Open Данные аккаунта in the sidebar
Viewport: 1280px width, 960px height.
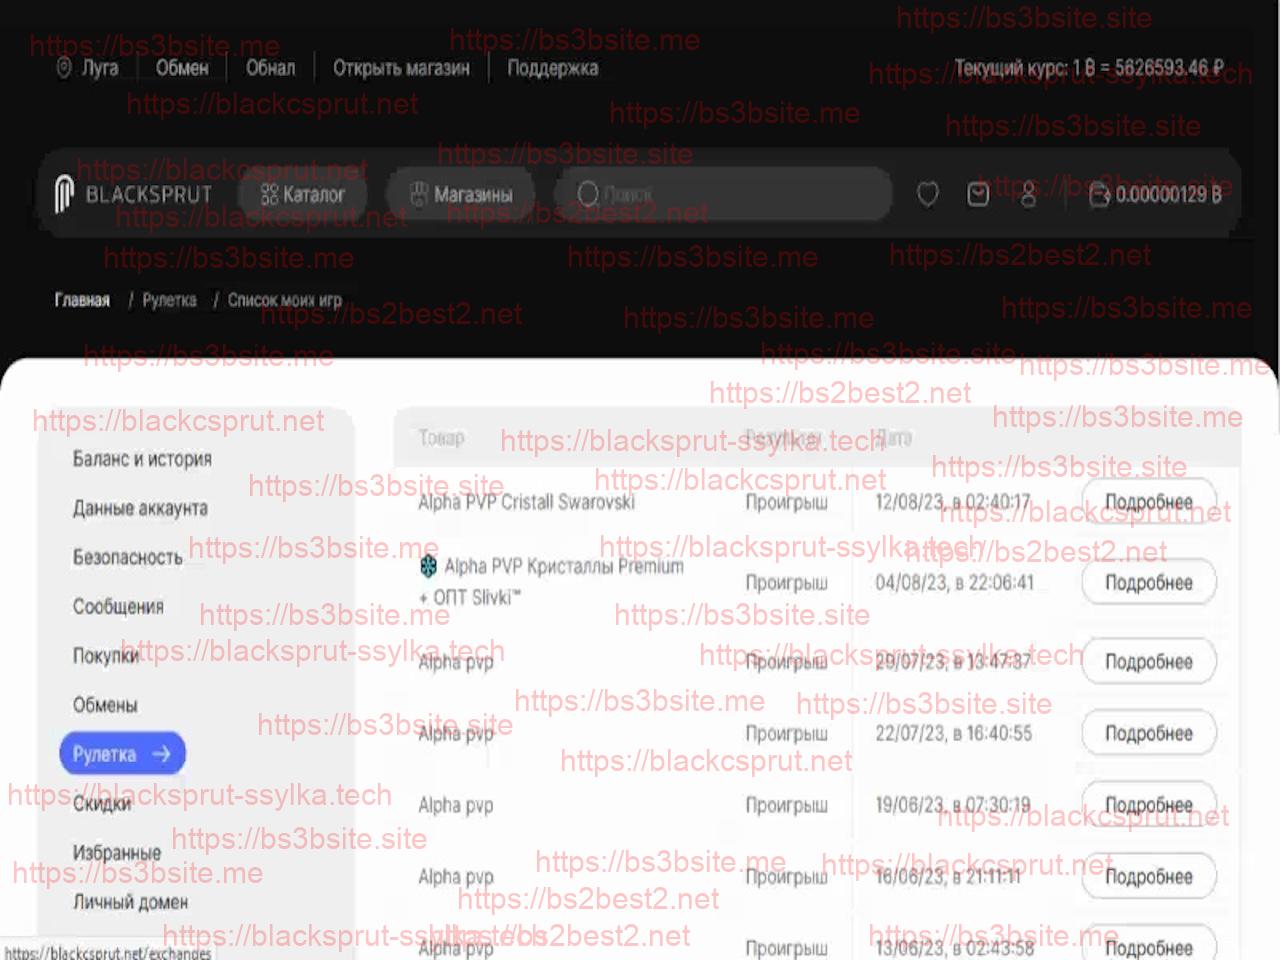(140, 508)
